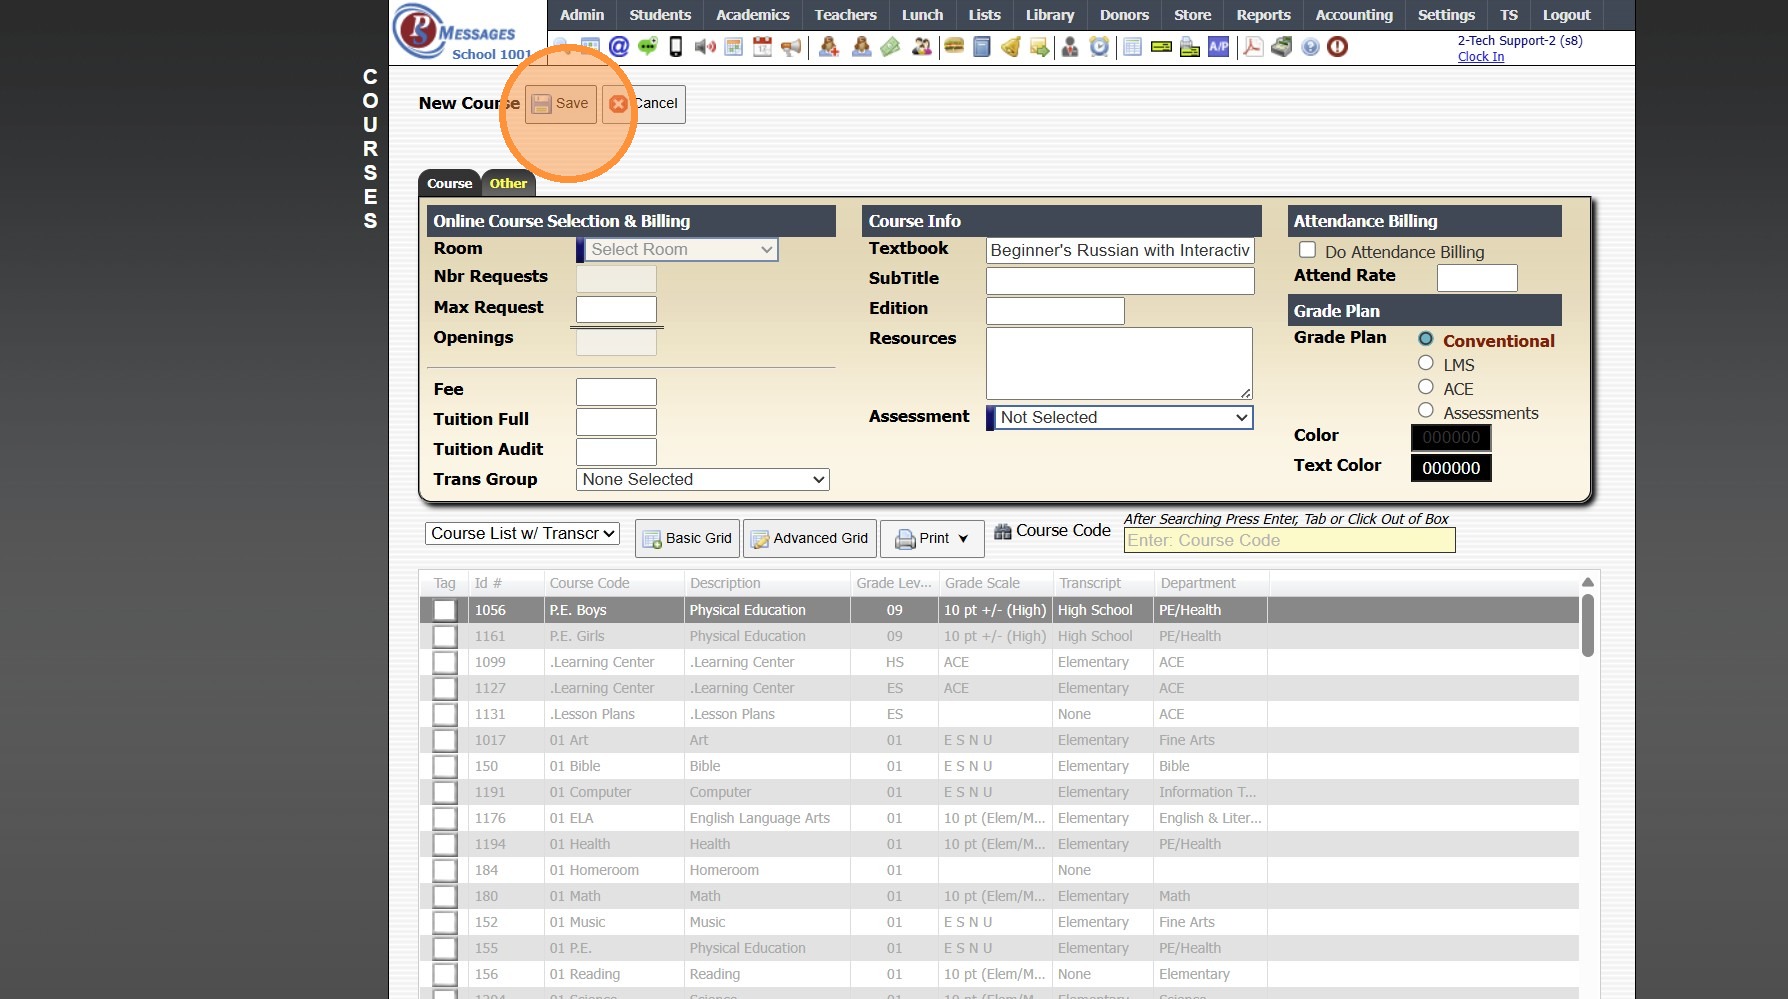Enable Do Attendance Billing checkbox
Image resolution: width=1788 pixels, height=999 pixels.
[x=1307, y=250]
